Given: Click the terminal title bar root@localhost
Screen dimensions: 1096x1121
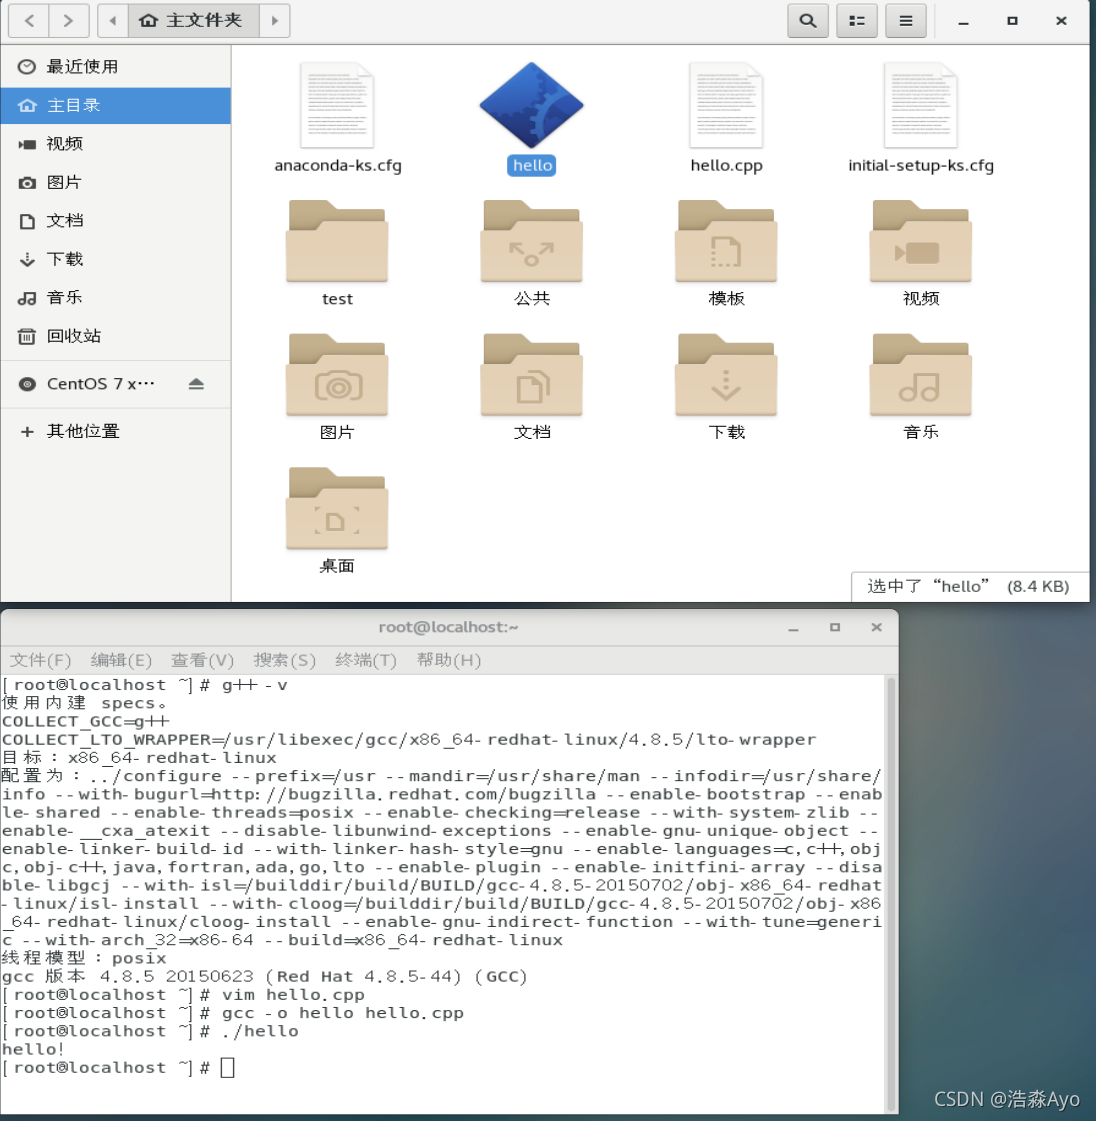Looking at the screenshot, I should 448,627.
